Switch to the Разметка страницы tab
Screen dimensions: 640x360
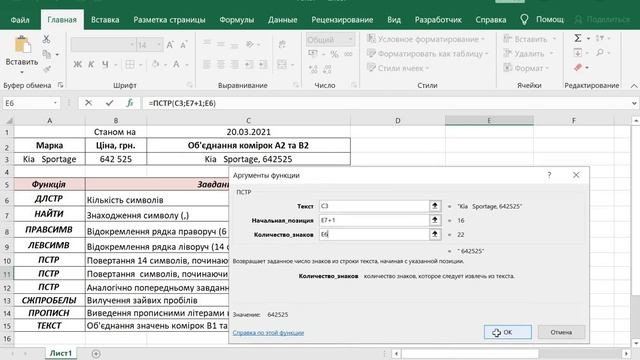(x=169, y=20)
